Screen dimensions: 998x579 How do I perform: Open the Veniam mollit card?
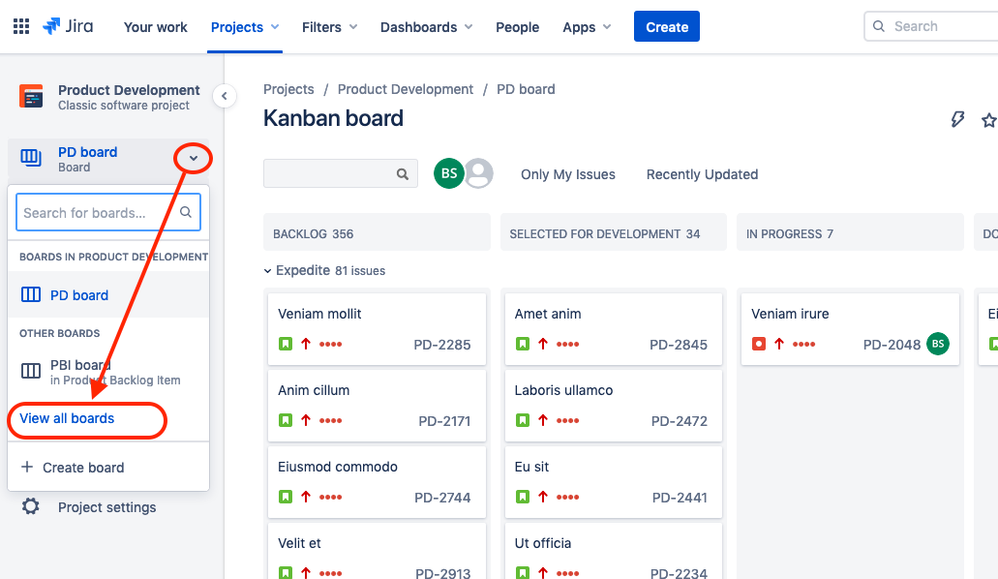(377, 329)
